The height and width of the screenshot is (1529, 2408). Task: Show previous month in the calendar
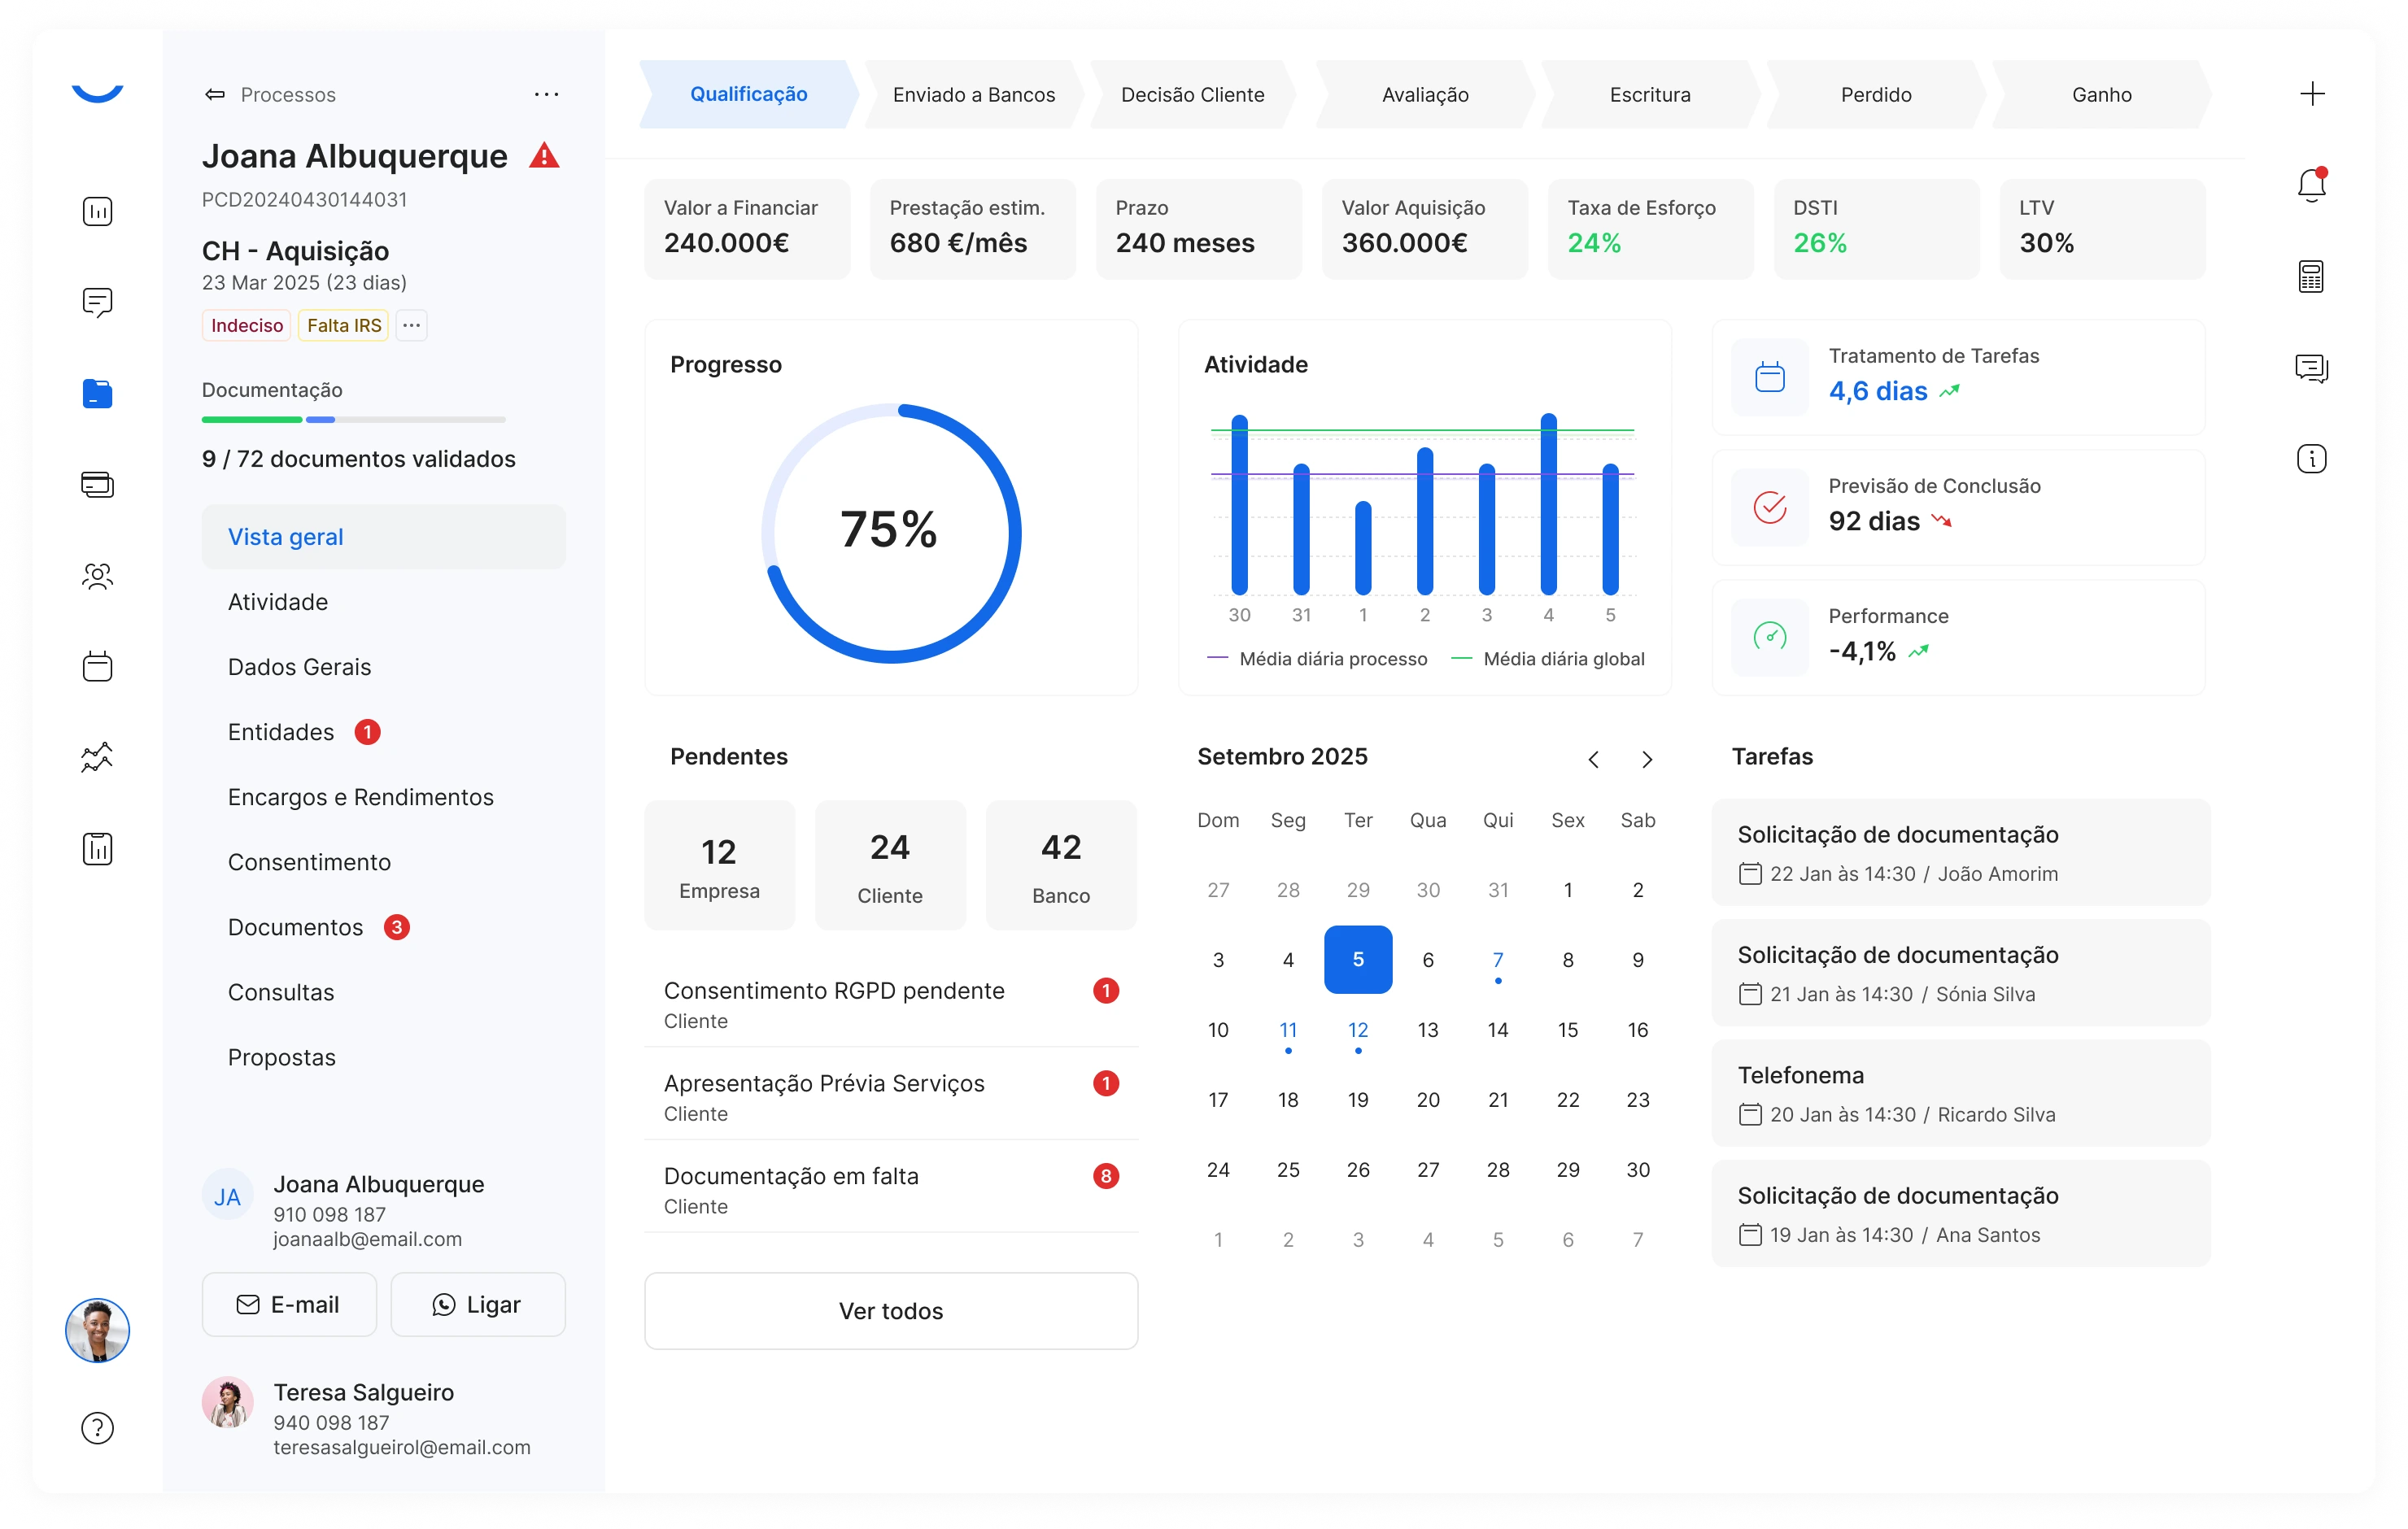[1594, 759]
